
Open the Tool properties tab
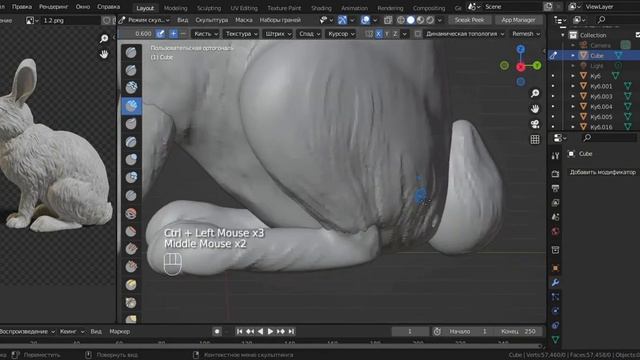tap(555, 156)
